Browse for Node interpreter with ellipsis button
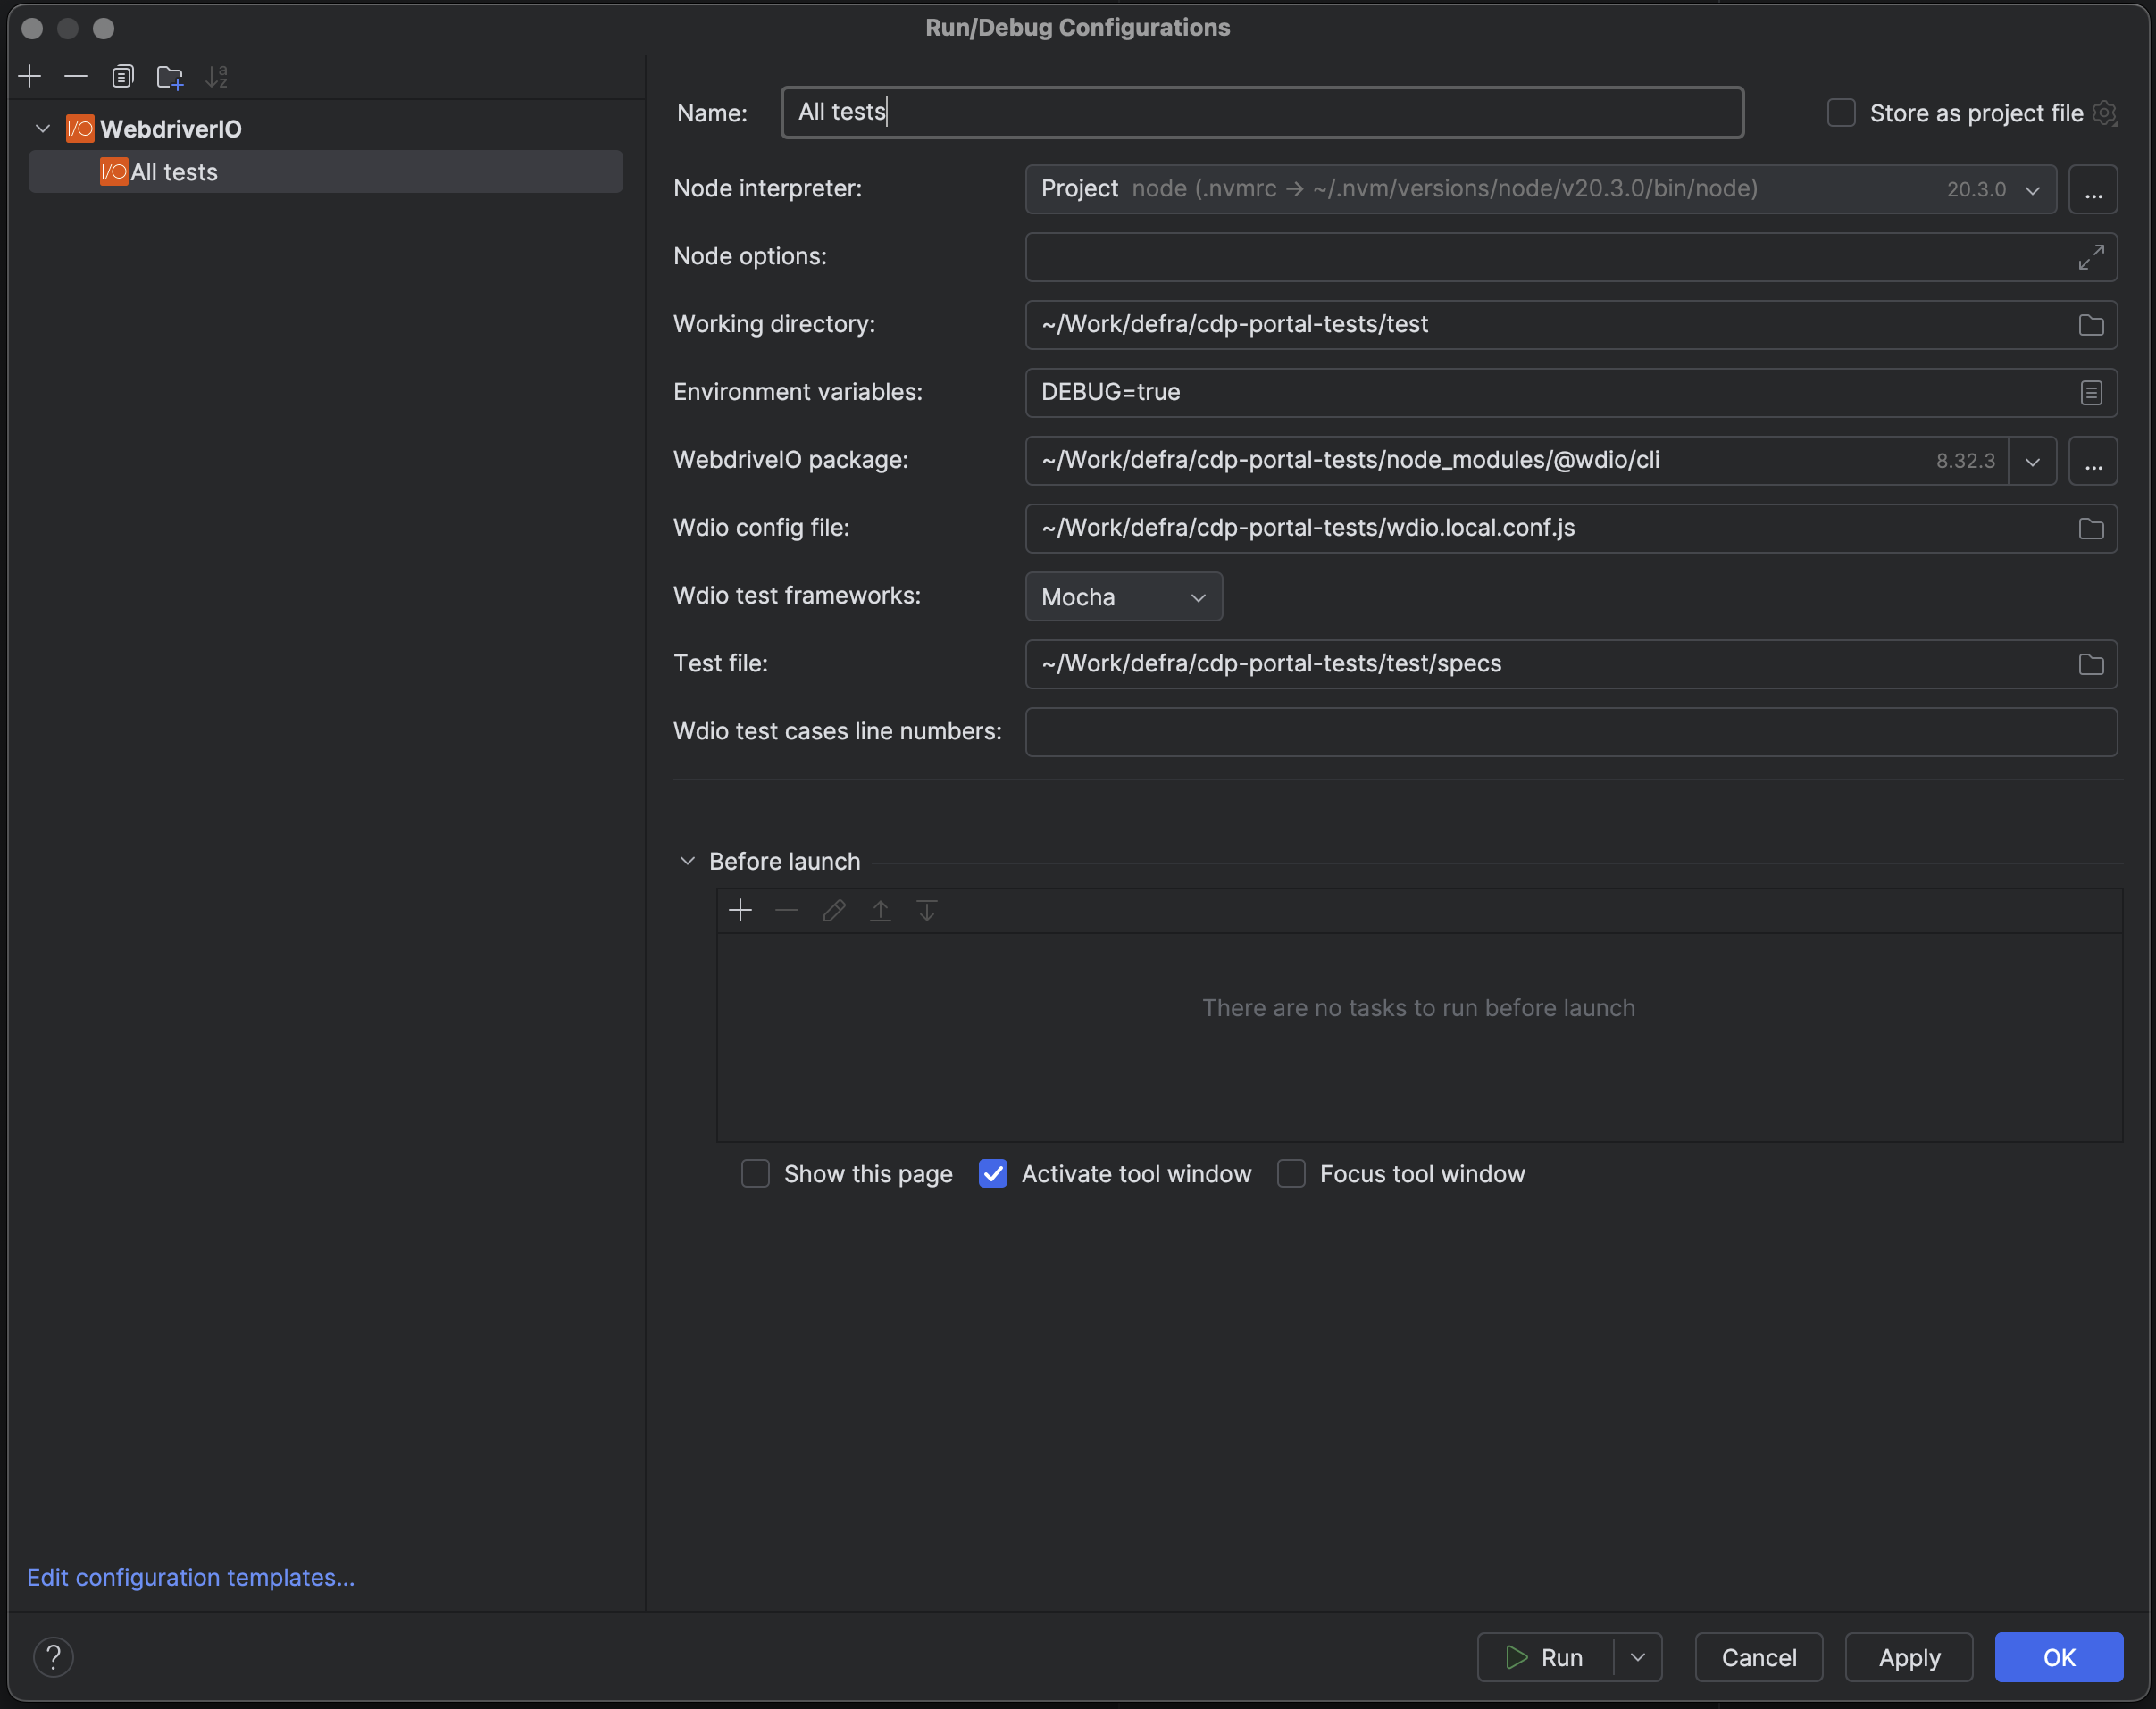Screen dimensions: 2156x1709 2093,189
